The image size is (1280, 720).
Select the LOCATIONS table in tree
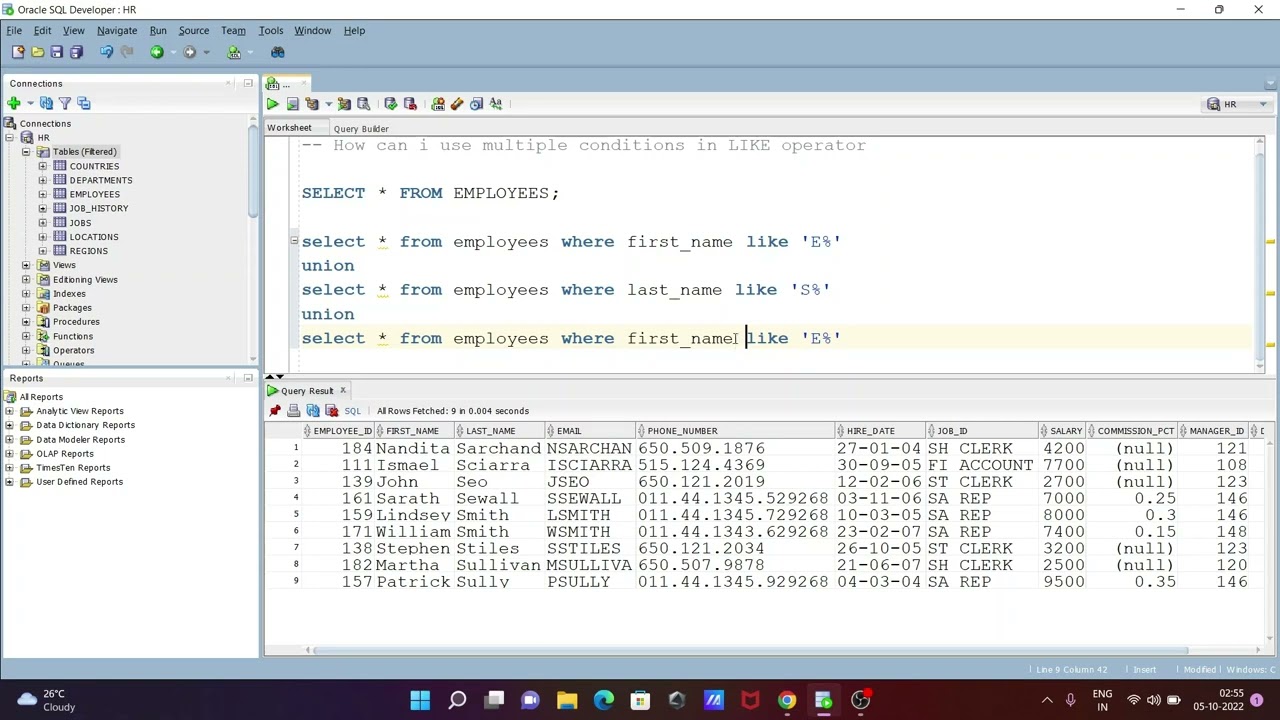(x=94, y=237)
